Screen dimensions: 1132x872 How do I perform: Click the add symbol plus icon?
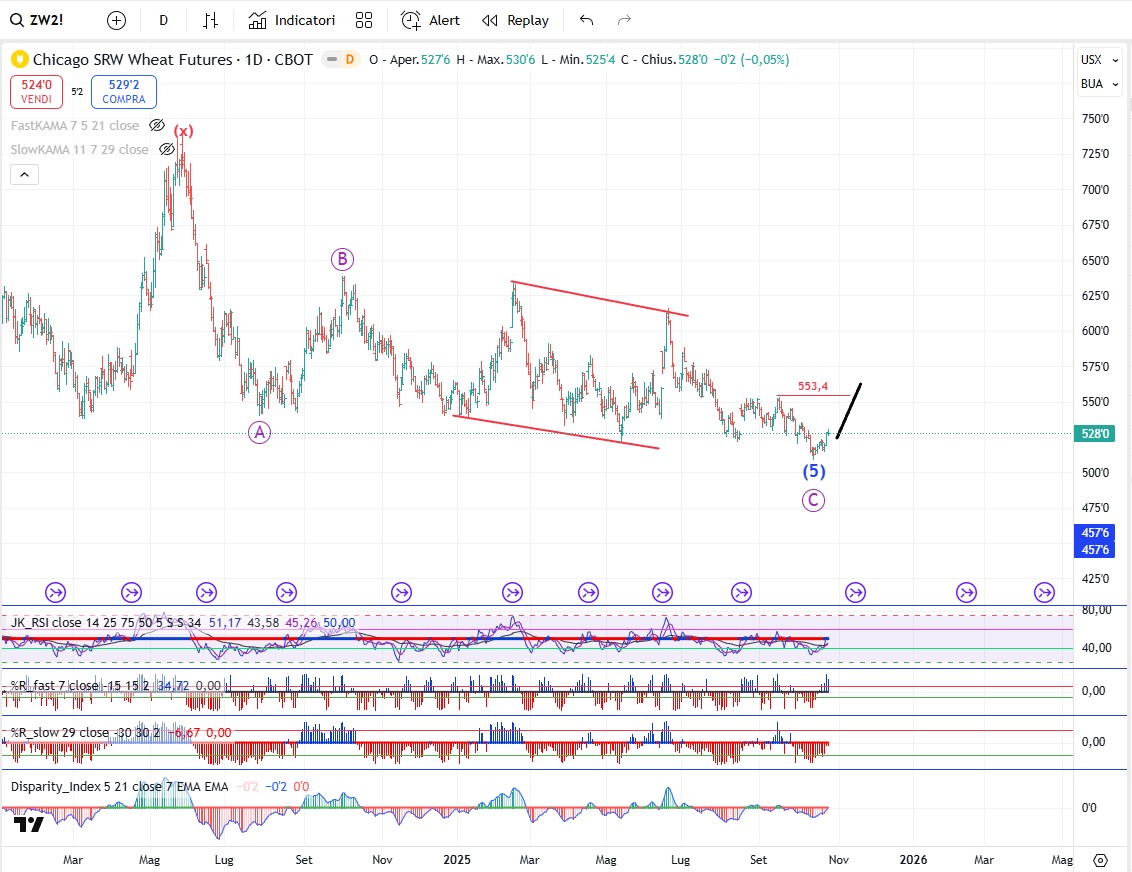(x=116, y=20)
